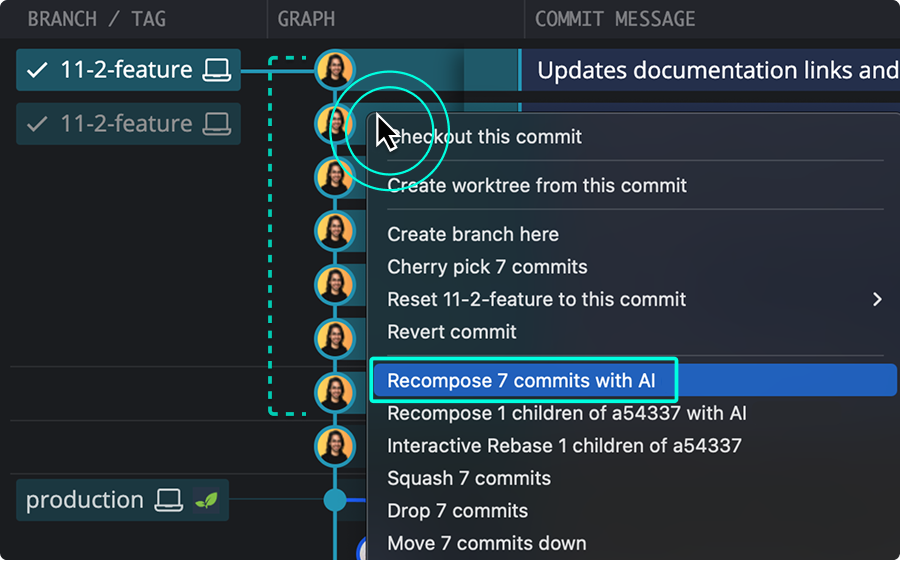This screenshot has height=561, width=900.
Task: Select Interactive Rebase 1 children of a54337
Action: (564, 446)
